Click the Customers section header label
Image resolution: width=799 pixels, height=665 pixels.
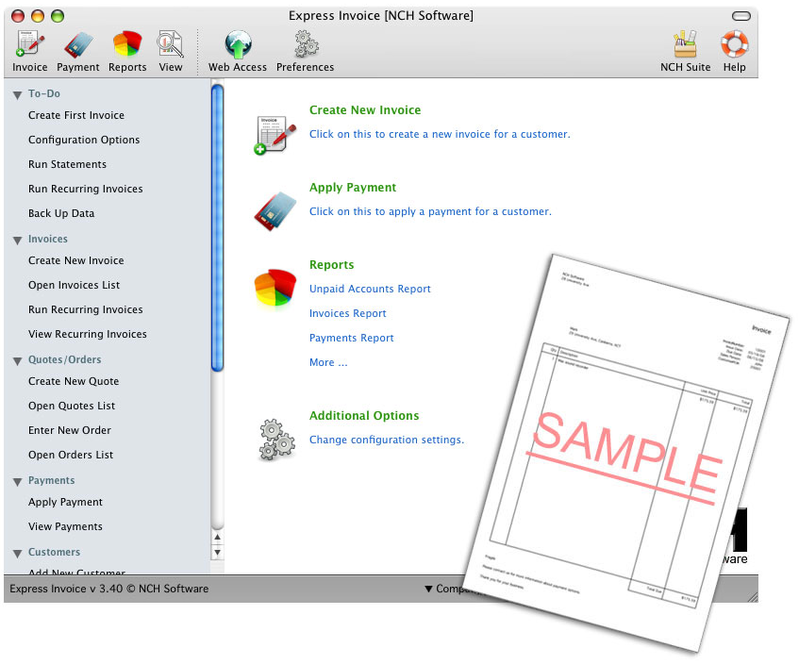pos(54,552)
